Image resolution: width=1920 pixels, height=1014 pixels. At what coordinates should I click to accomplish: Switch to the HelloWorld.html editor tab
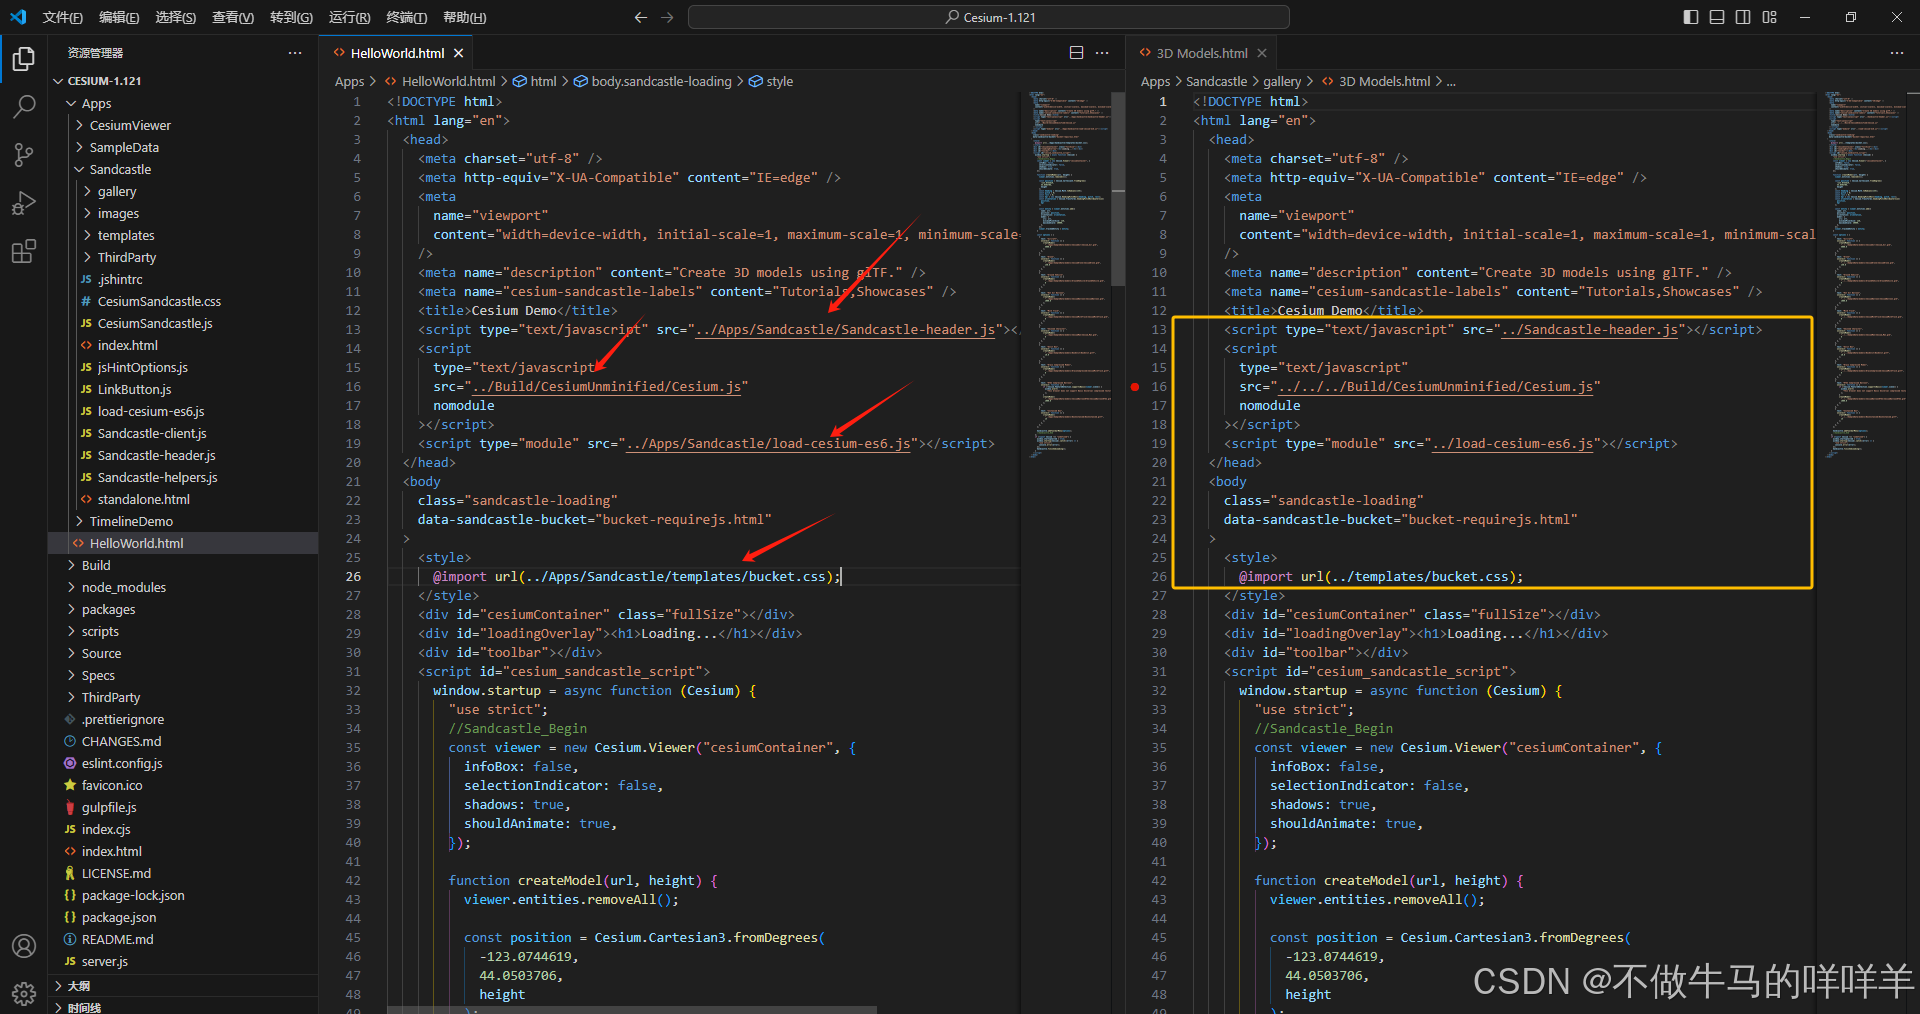click(397, 53)
